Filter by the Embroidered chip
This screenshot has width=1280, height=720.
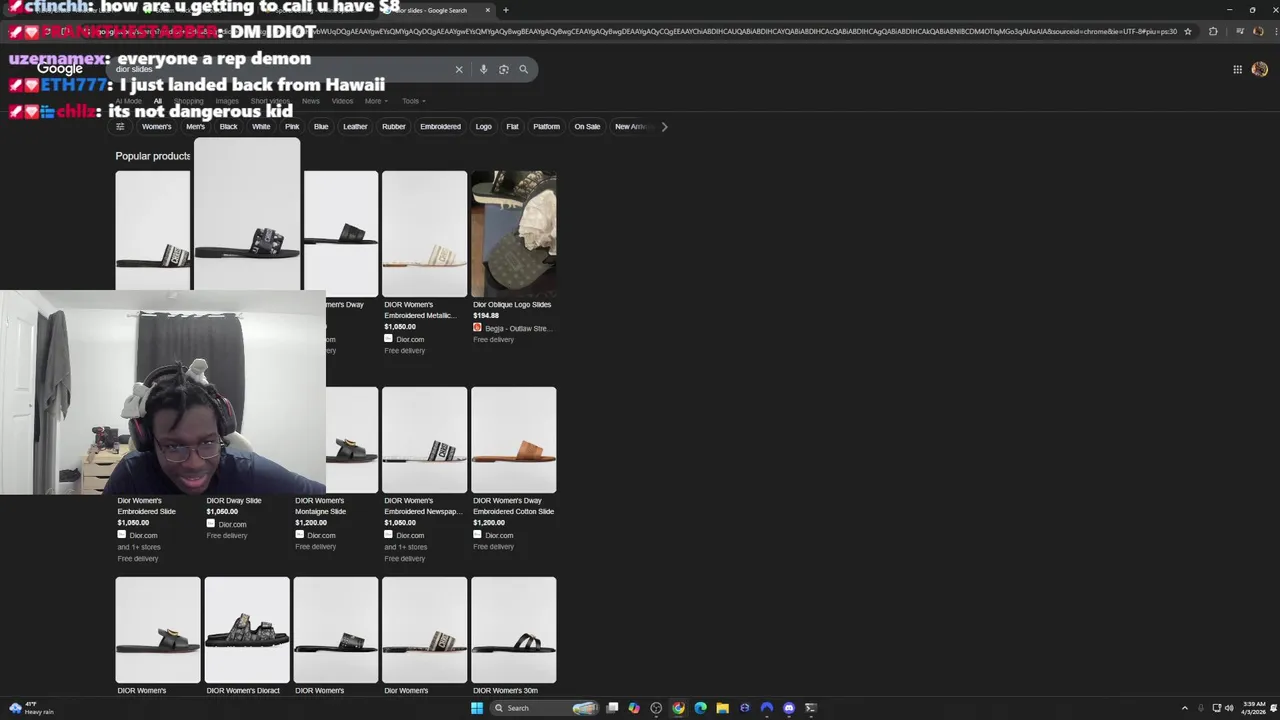pyautogui.click(x=440, y=127)
